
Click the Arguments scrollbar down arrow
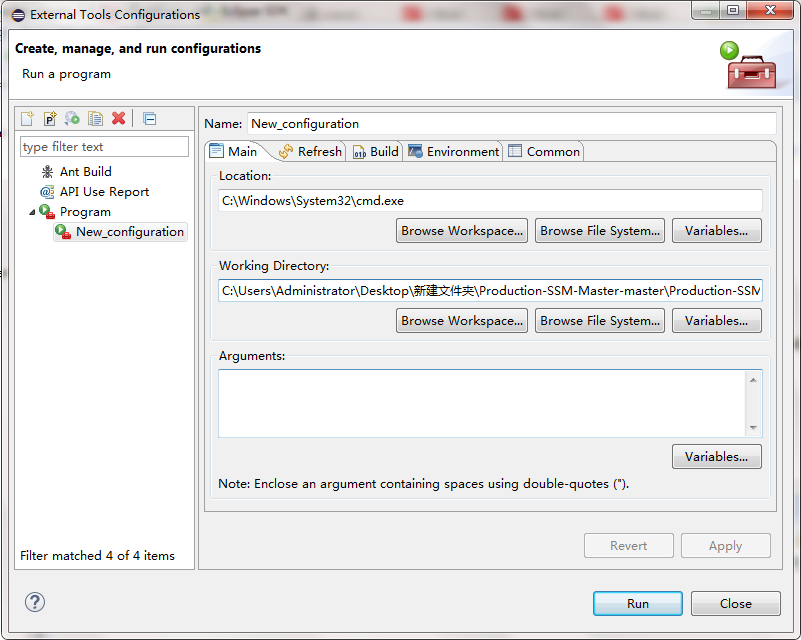753,428
